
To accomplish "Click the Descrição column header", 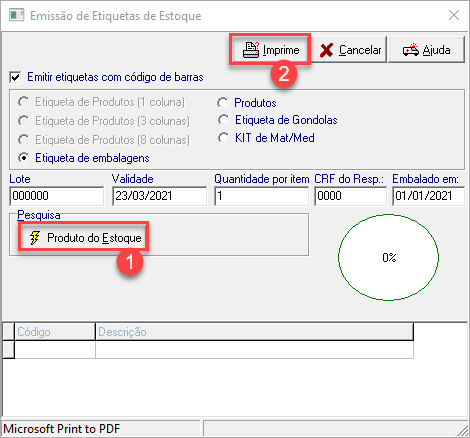I will pyautogui.click(x=255, y=332).
